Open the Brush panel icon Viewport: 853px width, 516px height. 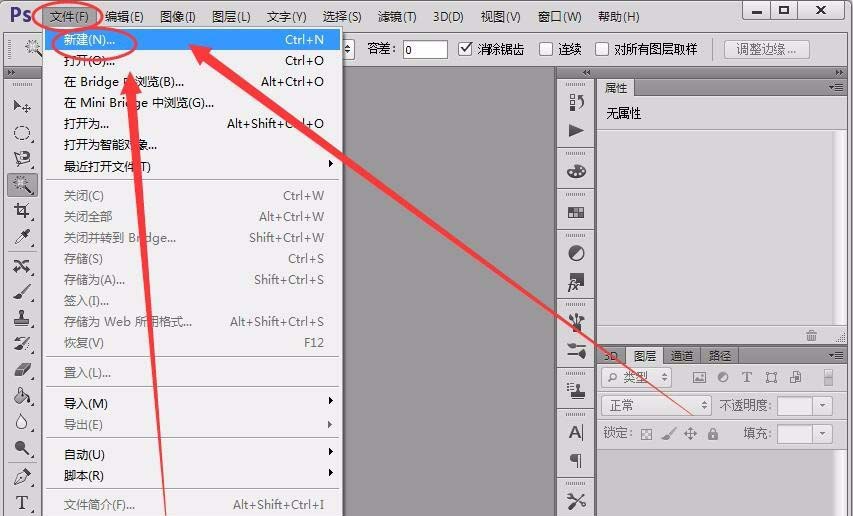(x=576, y=322)
